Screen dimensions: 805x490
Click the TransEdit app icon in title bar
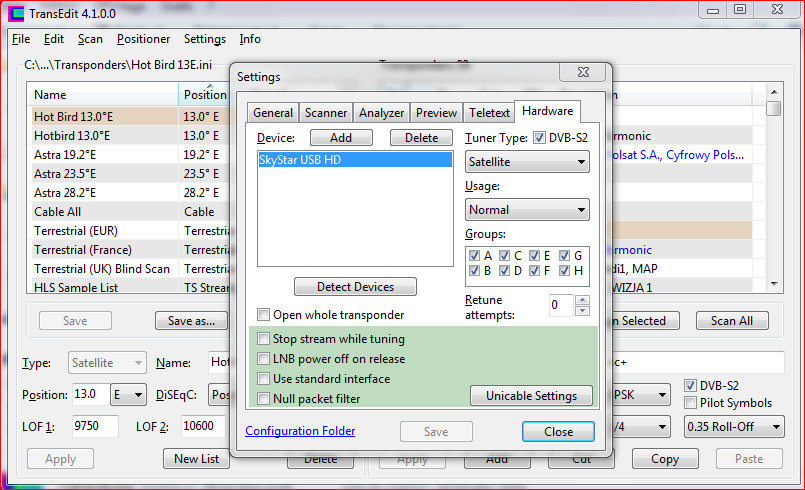click(17, 12)
